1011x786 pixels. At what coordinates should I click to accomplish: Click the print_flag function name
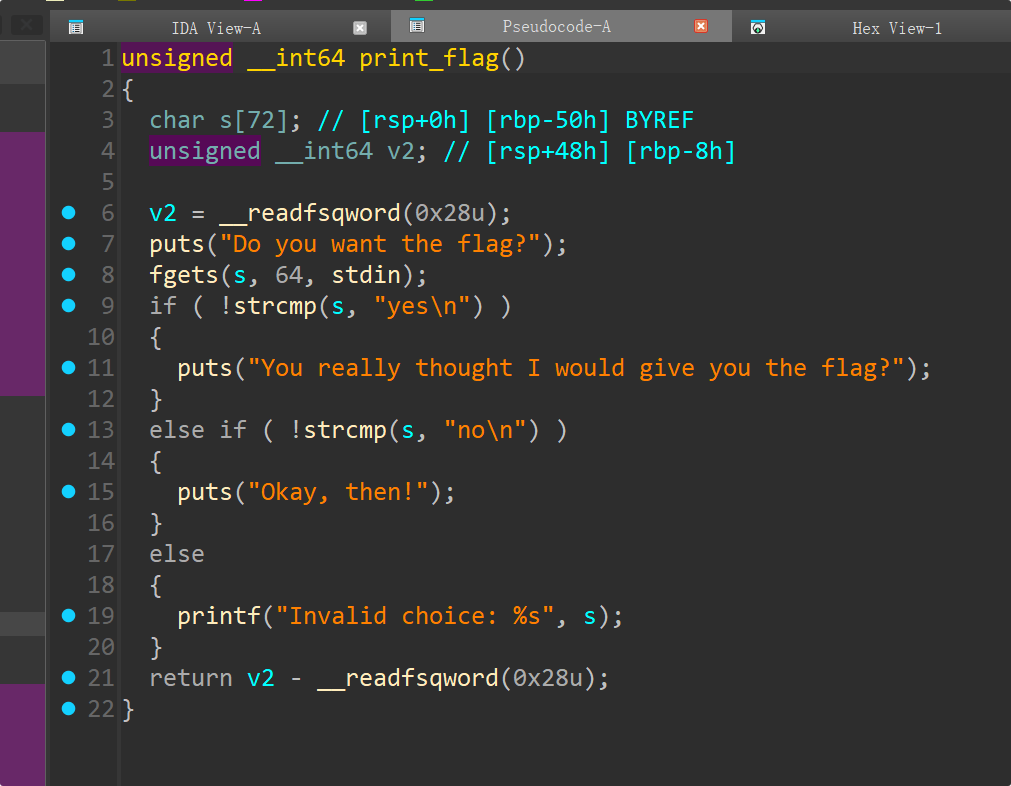[429, 59]
